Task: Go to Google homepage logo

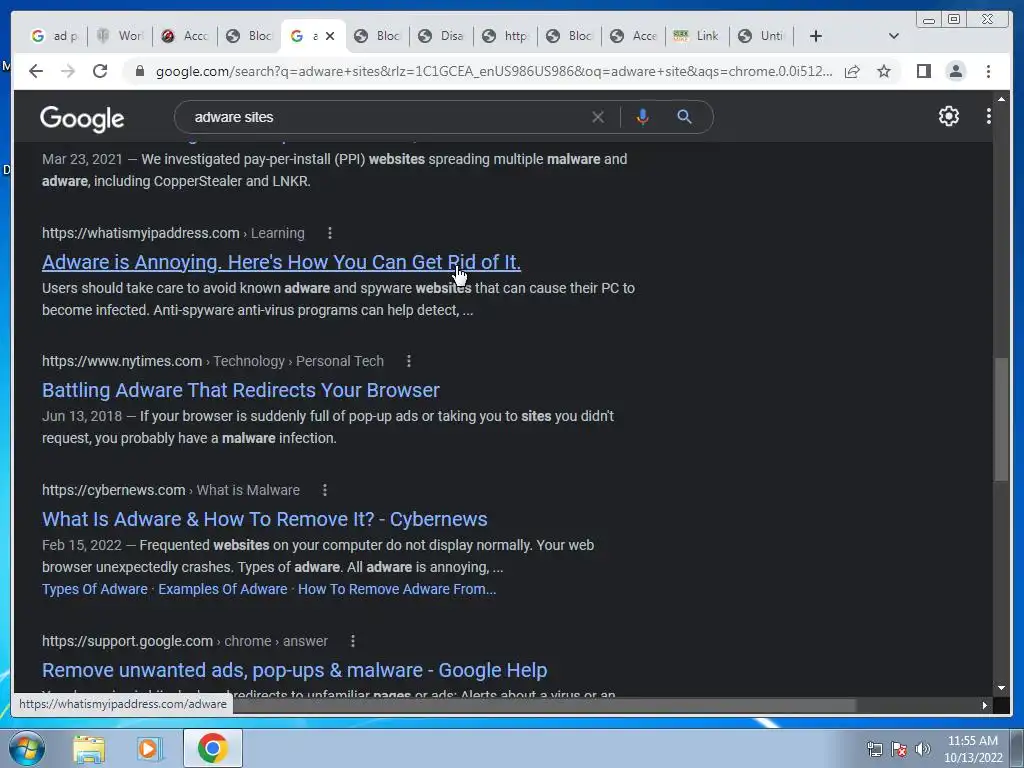Action: (x=82, y=118)
